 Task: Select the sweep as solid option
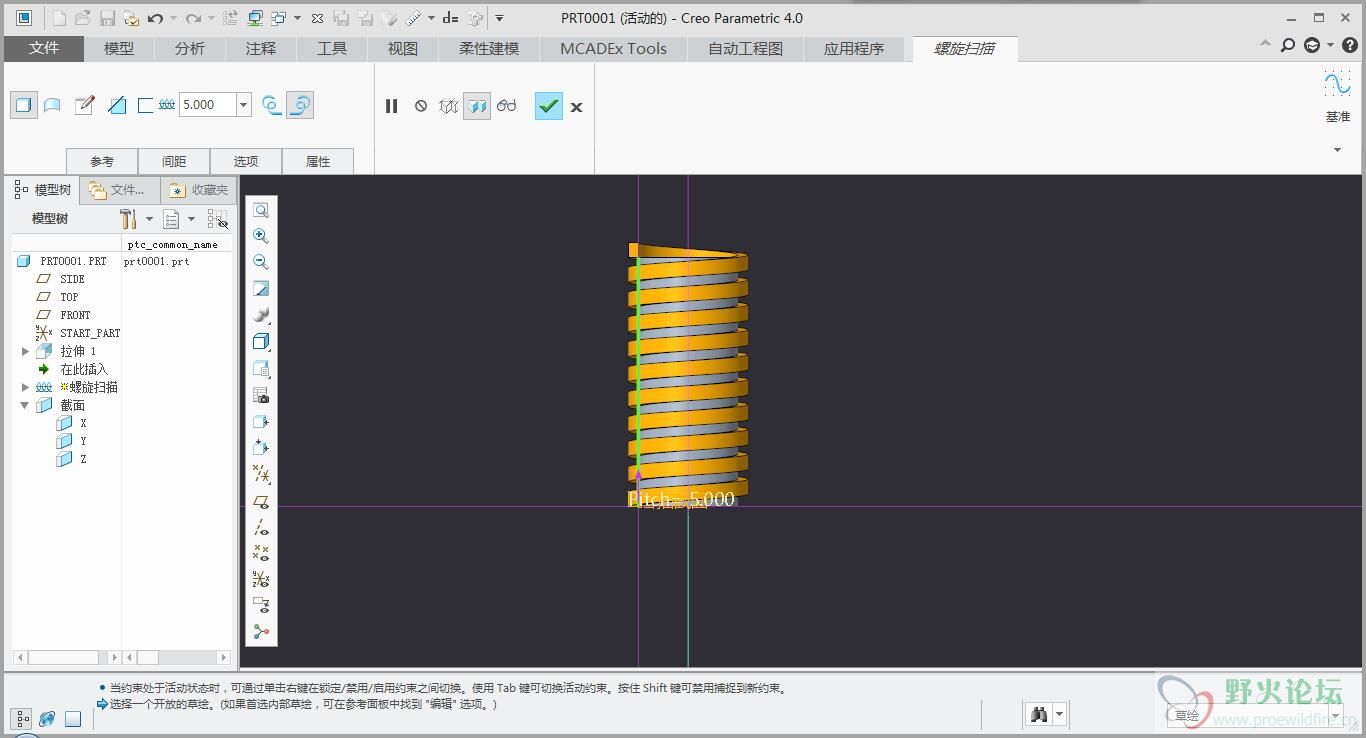point(24,104)
